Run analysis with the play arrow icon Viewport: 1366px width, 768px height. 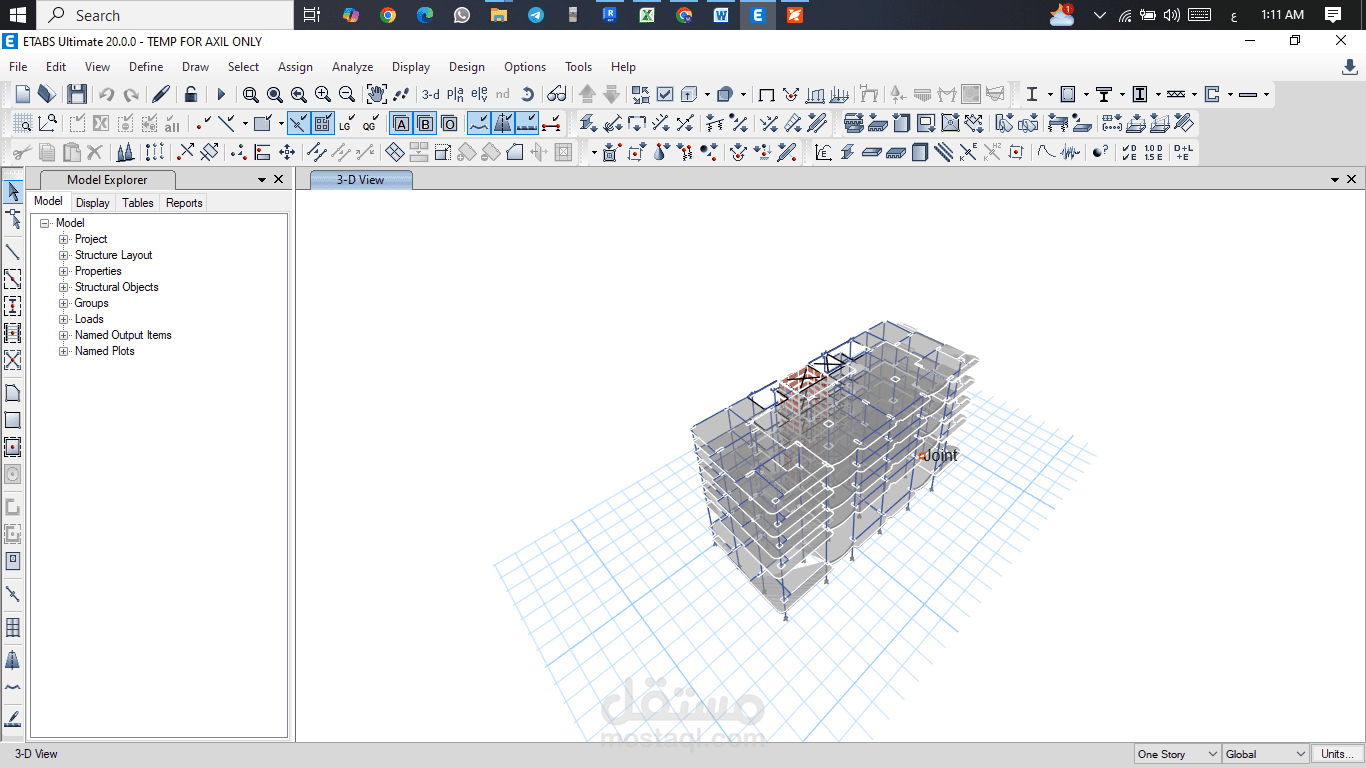pos(221,94)
